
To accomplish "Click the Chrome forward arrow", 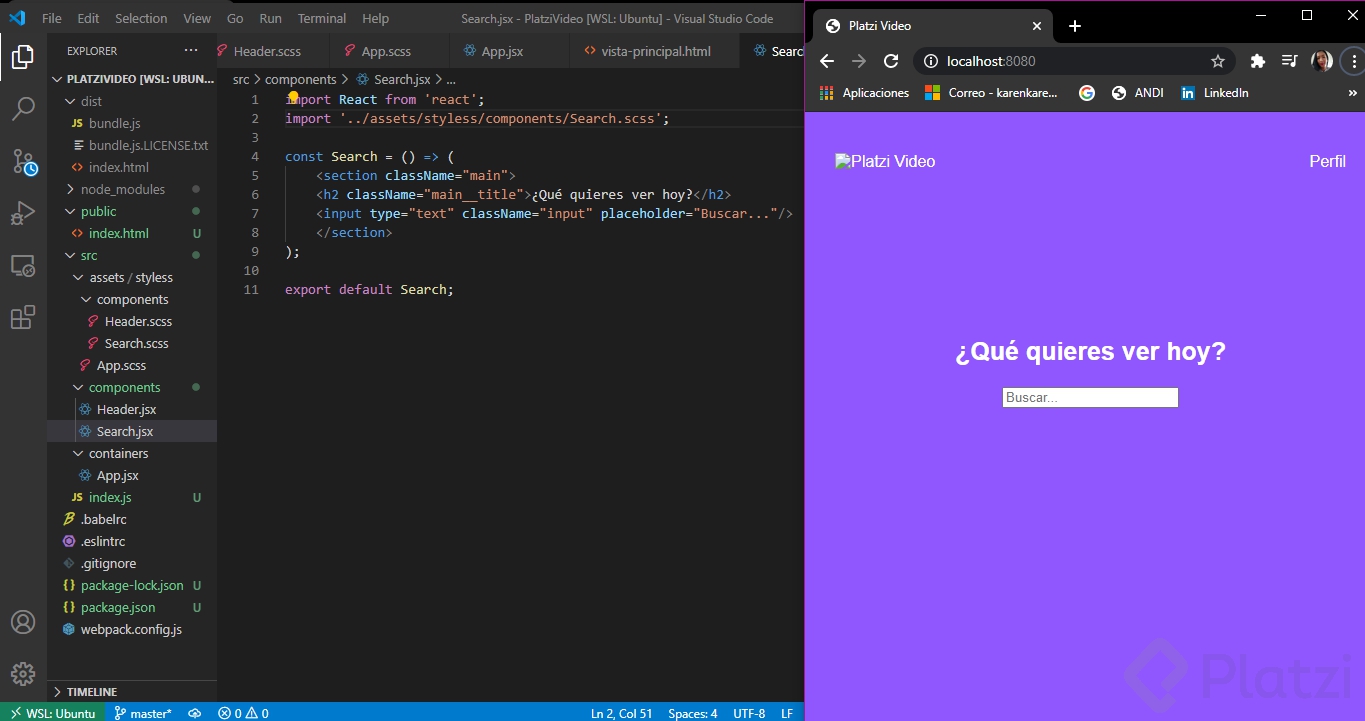I will point(859,61).
